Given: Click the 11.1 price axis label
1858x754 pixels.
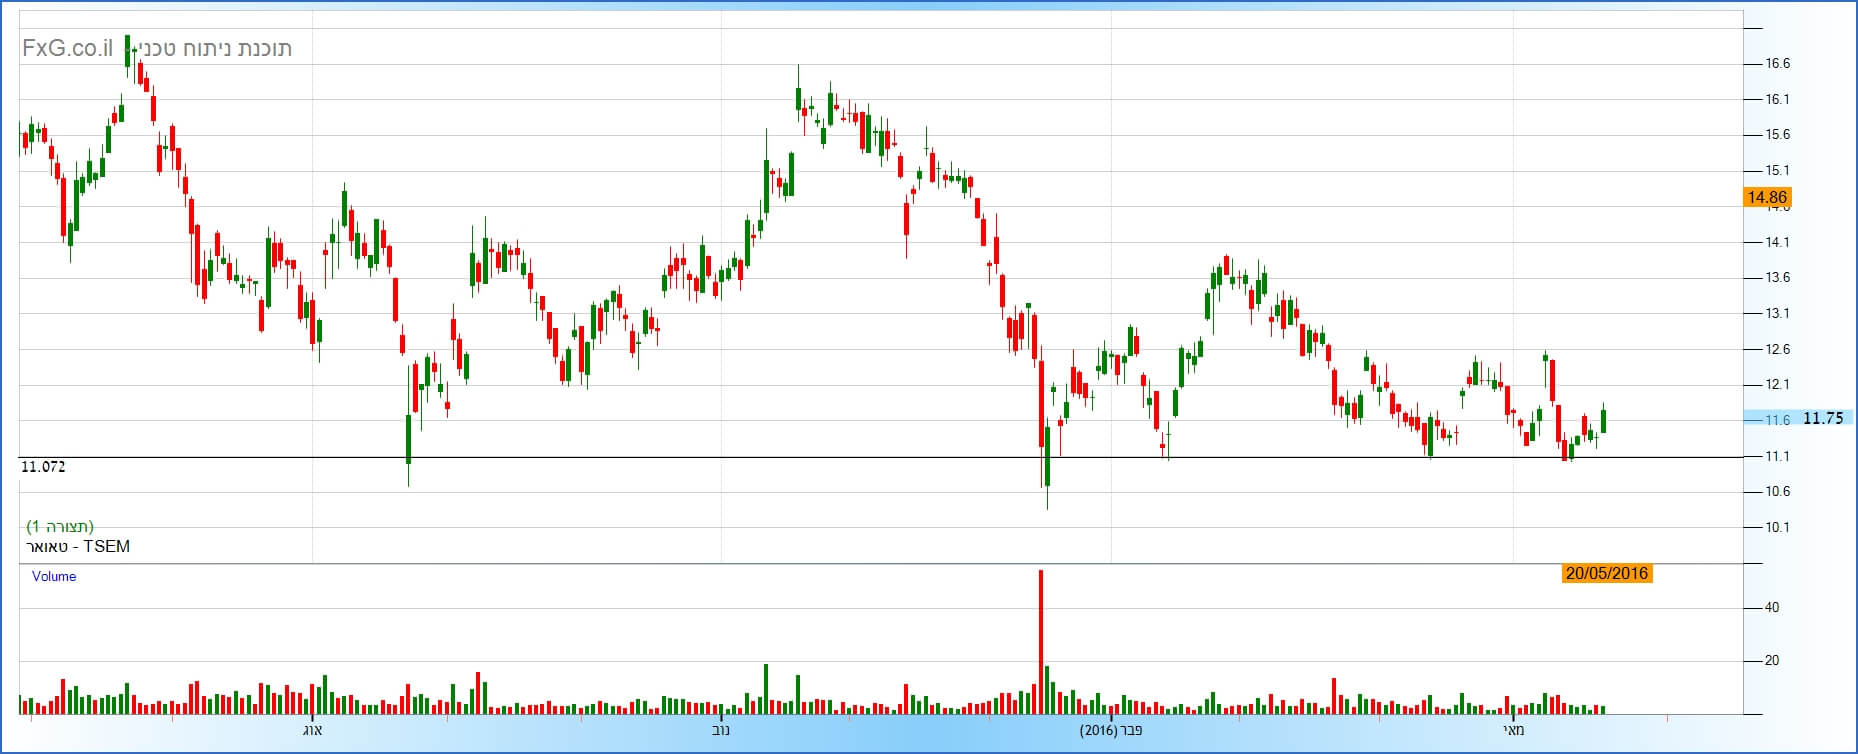Looking at the screenshot, I should click(1777, 456).
